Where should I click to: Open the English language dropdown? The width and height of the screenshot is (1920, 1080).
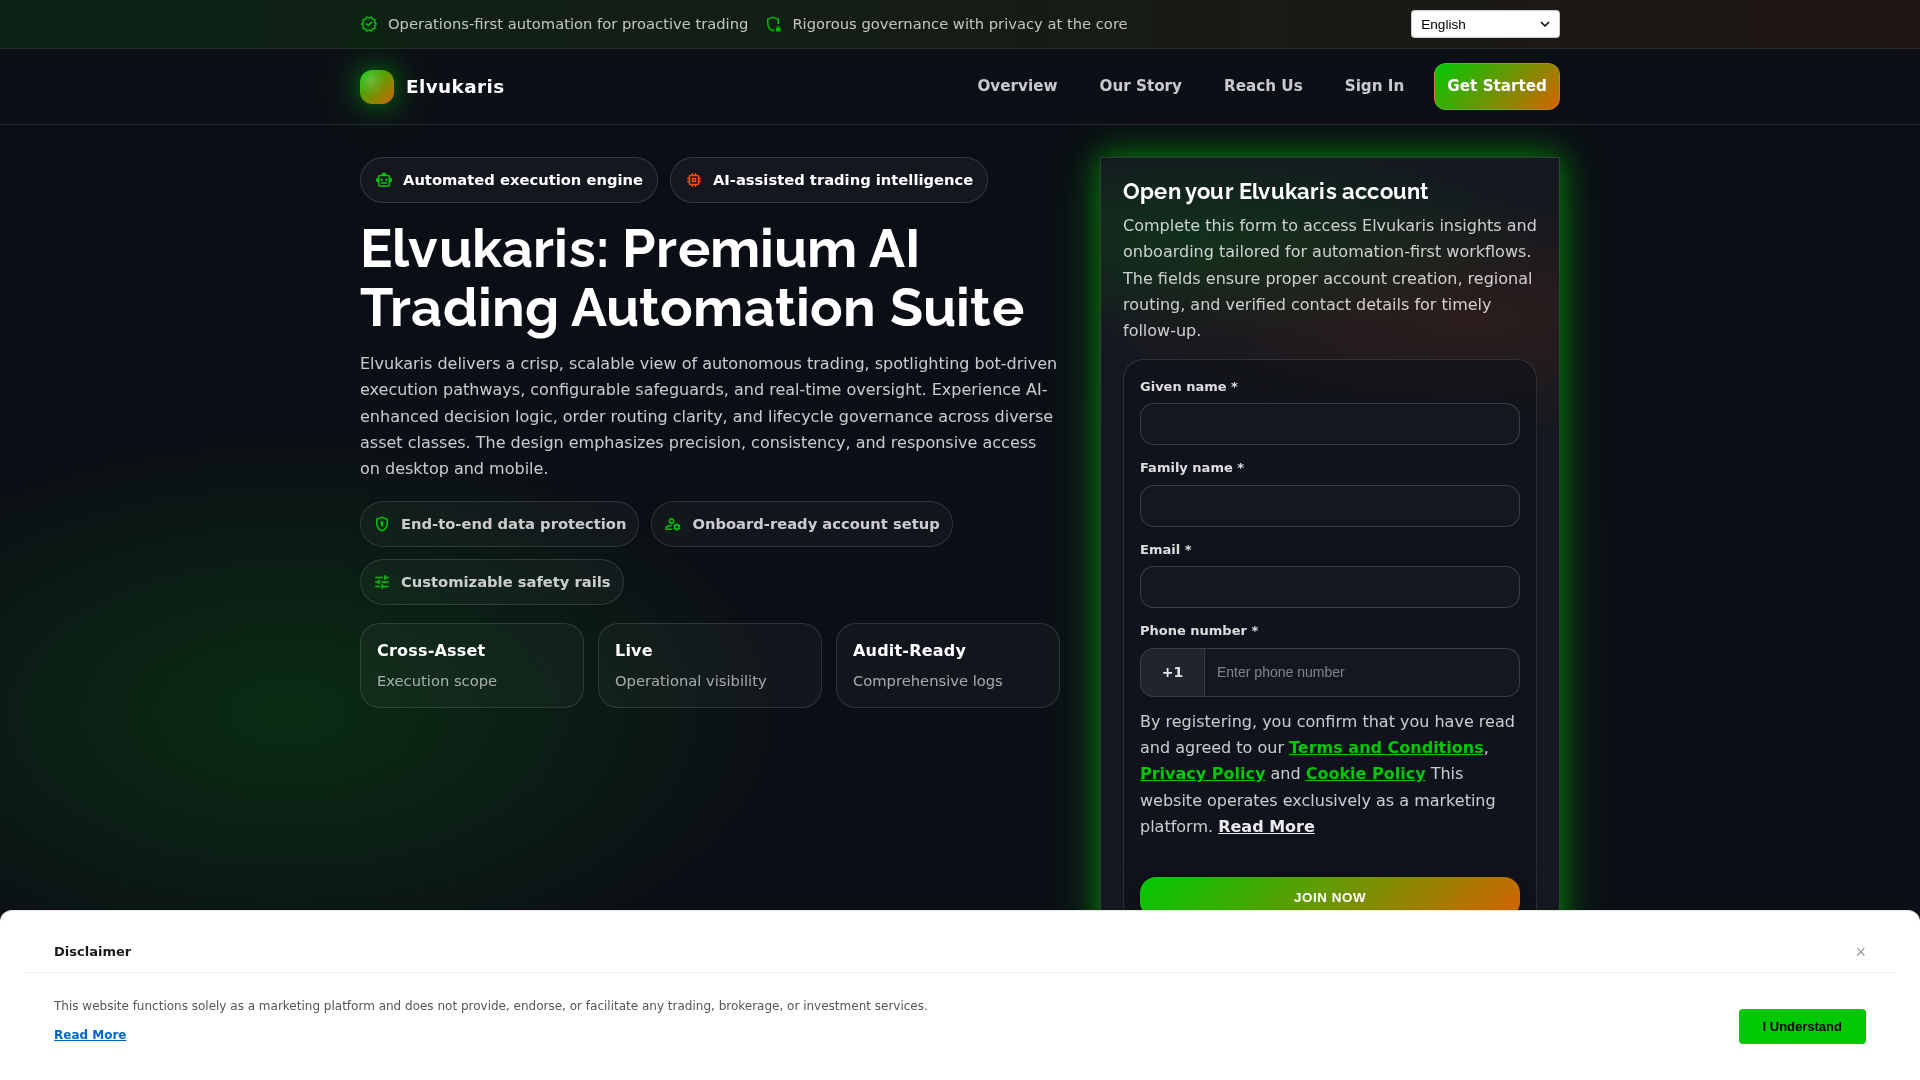click(x=1485, y=24)
